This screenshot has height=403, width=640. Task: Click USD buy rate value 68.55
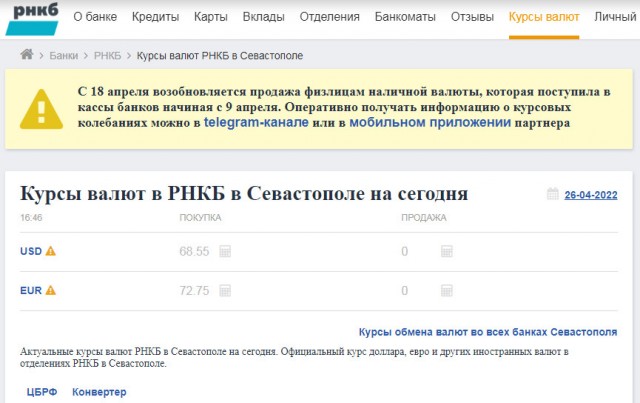pos(194,251)
